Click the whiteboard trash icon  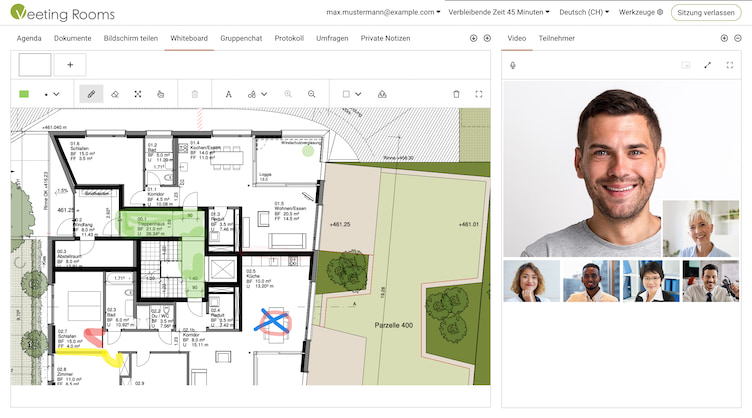(457, 94)
